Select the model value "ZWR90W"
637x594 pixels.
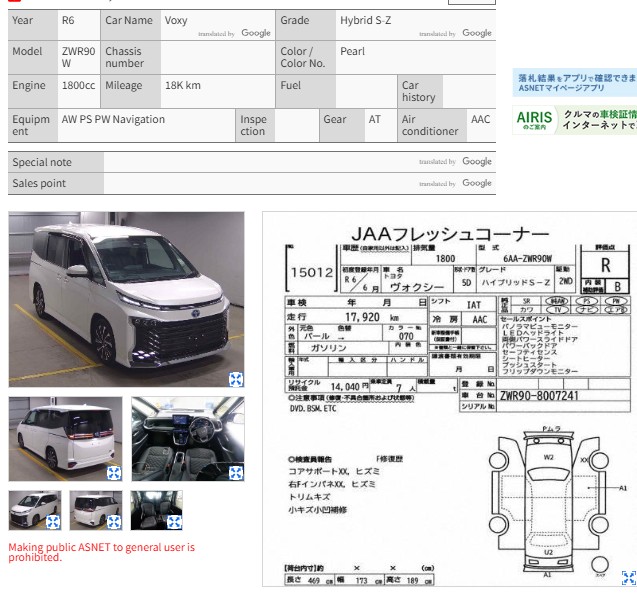pos(78,57)
